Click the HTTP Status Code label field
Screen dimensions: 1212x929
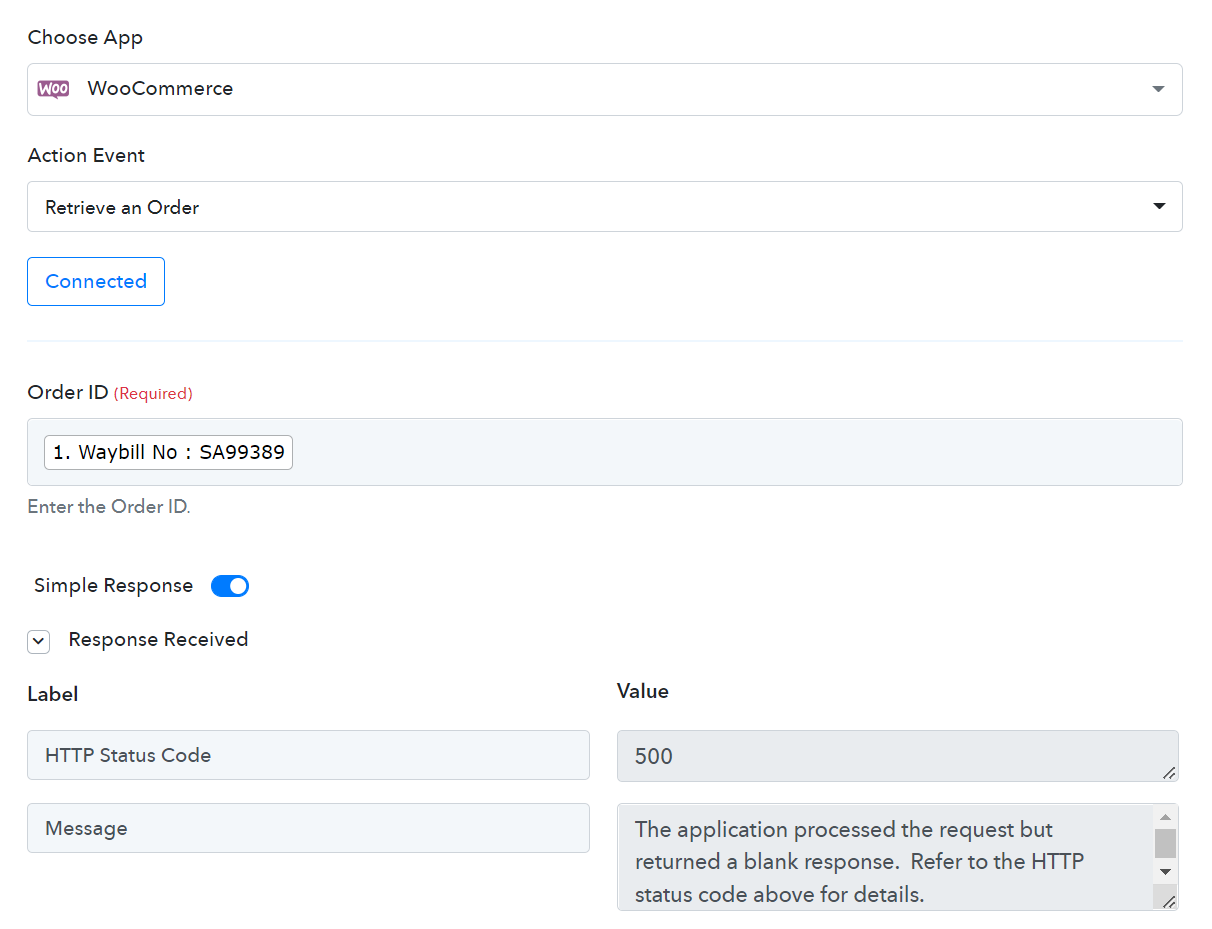[x=308, y=755]
